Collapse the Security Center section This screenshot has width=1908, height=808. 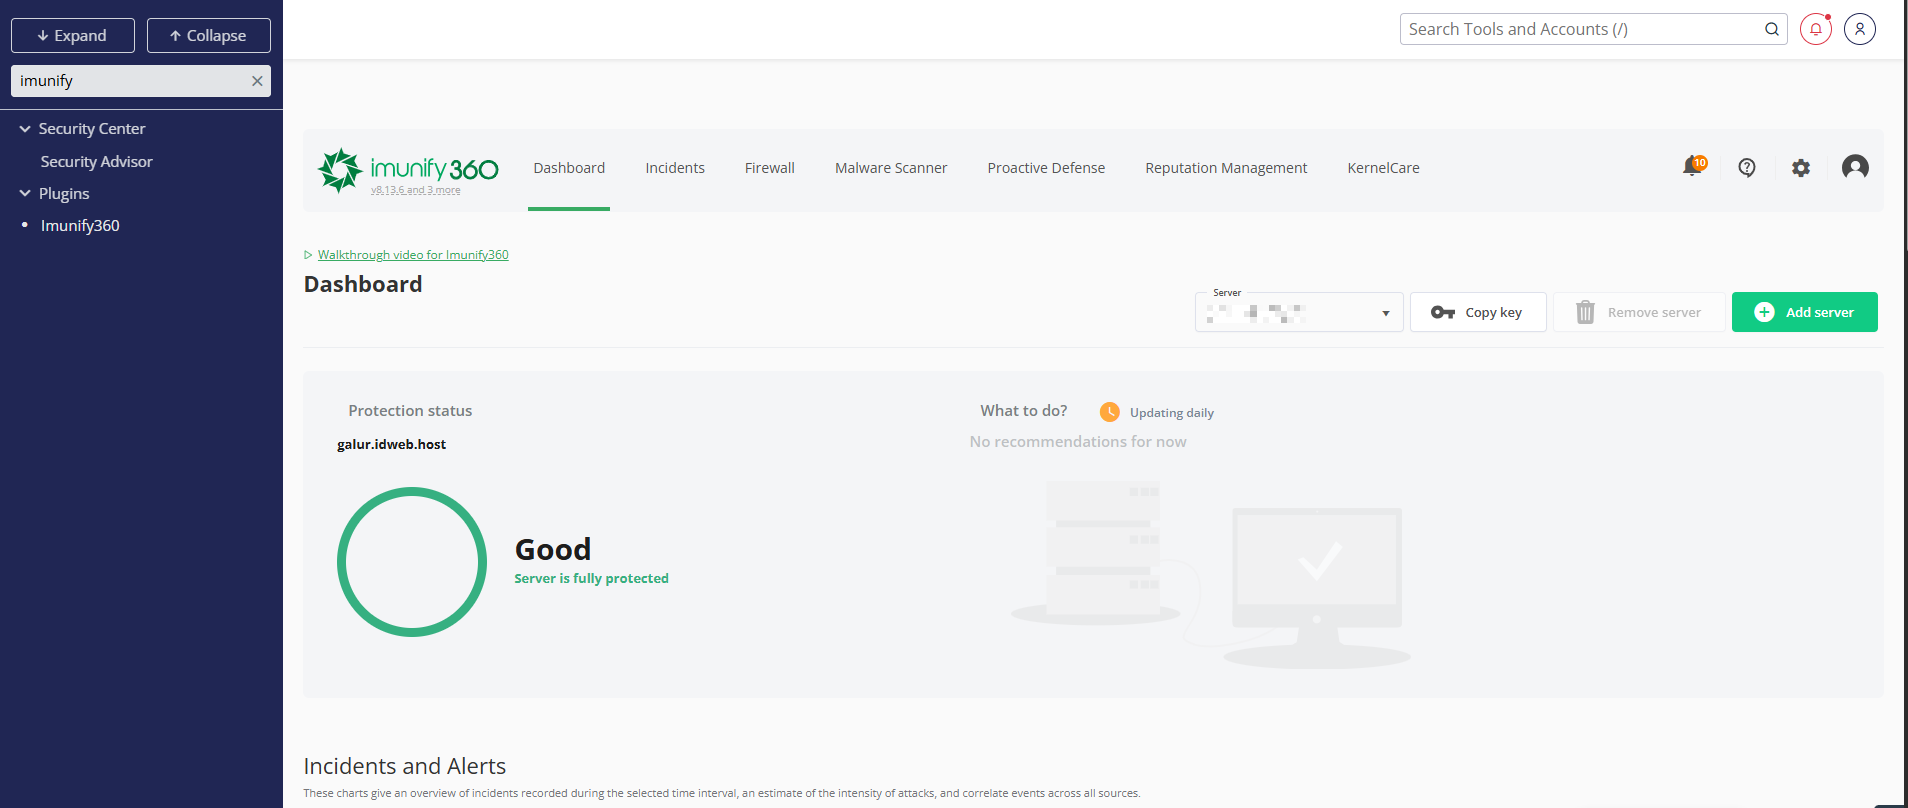25,129
